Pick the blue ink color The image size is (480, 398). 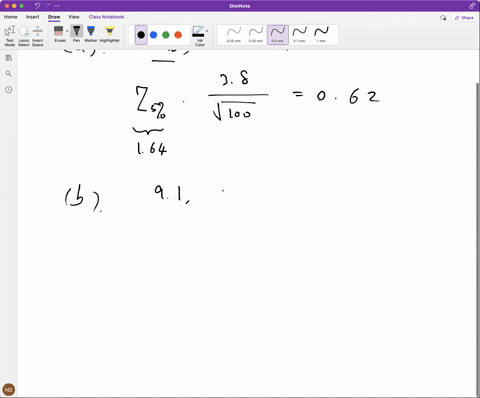[x=153, y=35]
